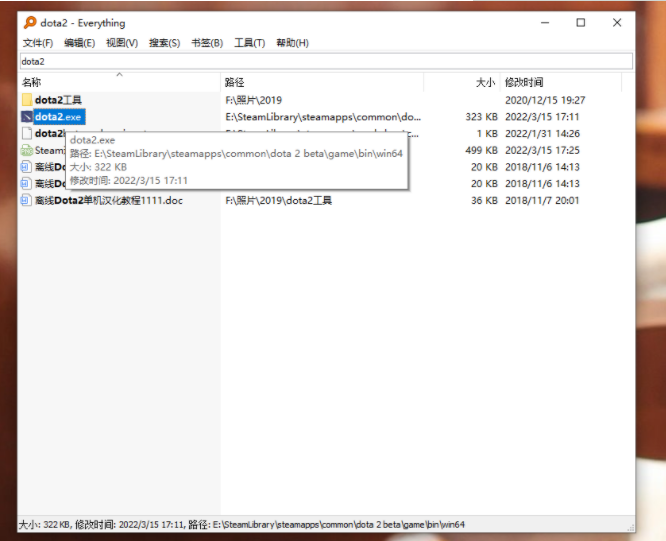This screenshot has width=666, height=541.
Task: Open the 帮助(H) menu
Action: click(x=292, y=43)
